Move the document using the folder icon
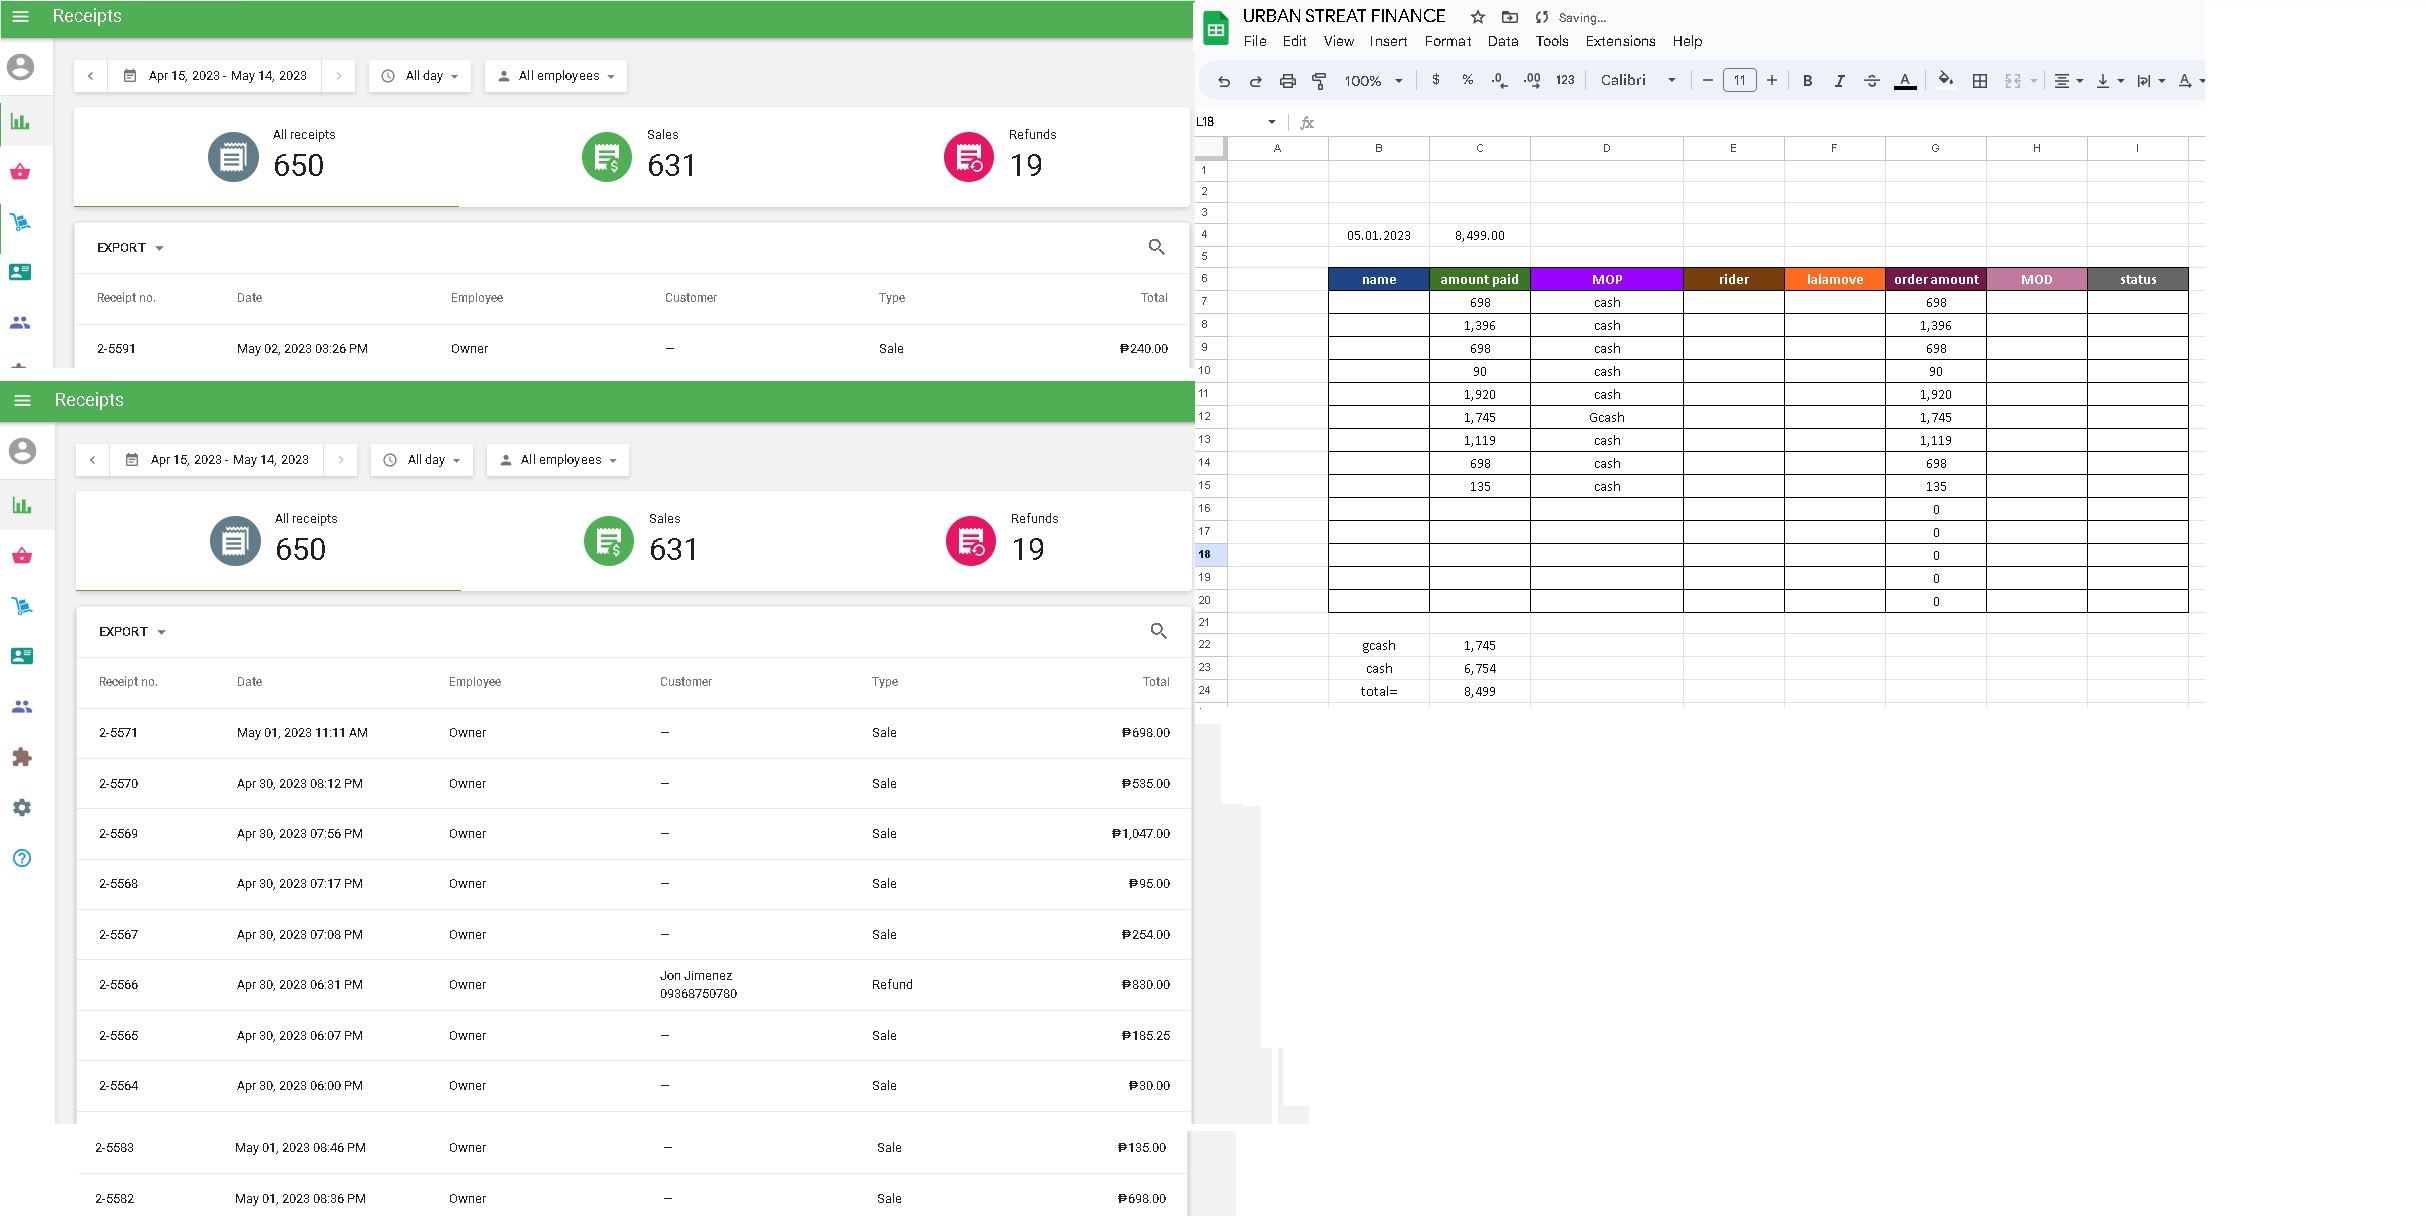The image size is (2426, 1216). 1510,17
